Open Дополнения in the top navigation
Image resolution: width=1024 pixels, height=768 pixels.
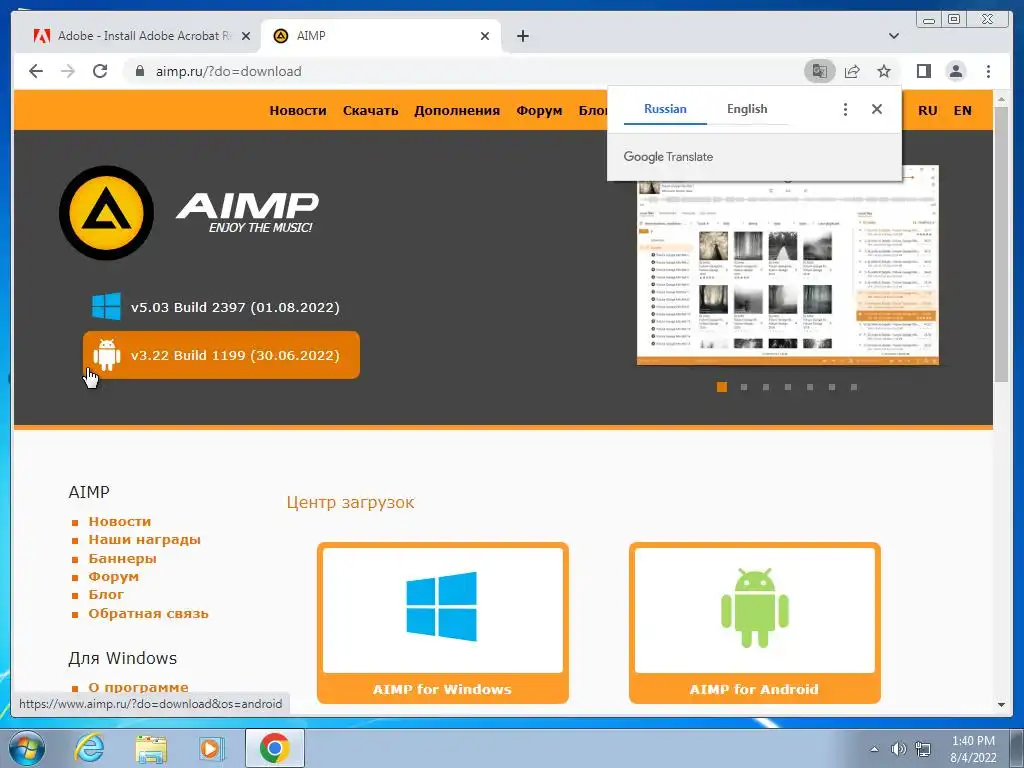click(x=456, y=110)
